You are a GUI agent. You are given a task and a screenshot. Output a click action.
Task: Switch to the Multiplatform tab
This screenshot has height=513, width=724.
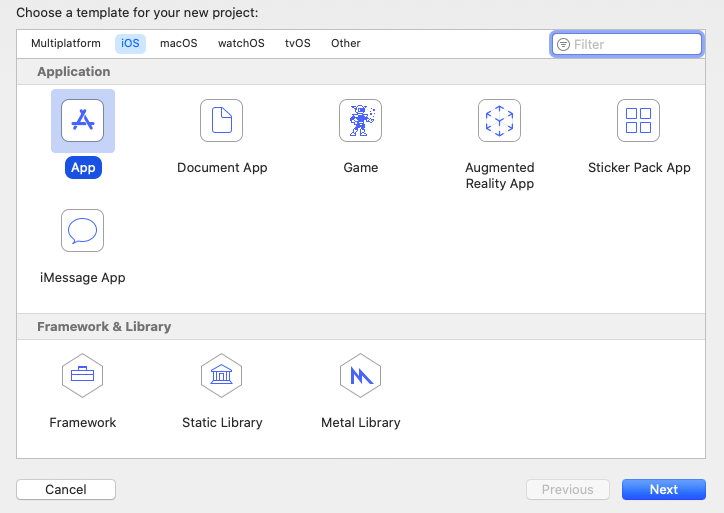tap(66, 43)
